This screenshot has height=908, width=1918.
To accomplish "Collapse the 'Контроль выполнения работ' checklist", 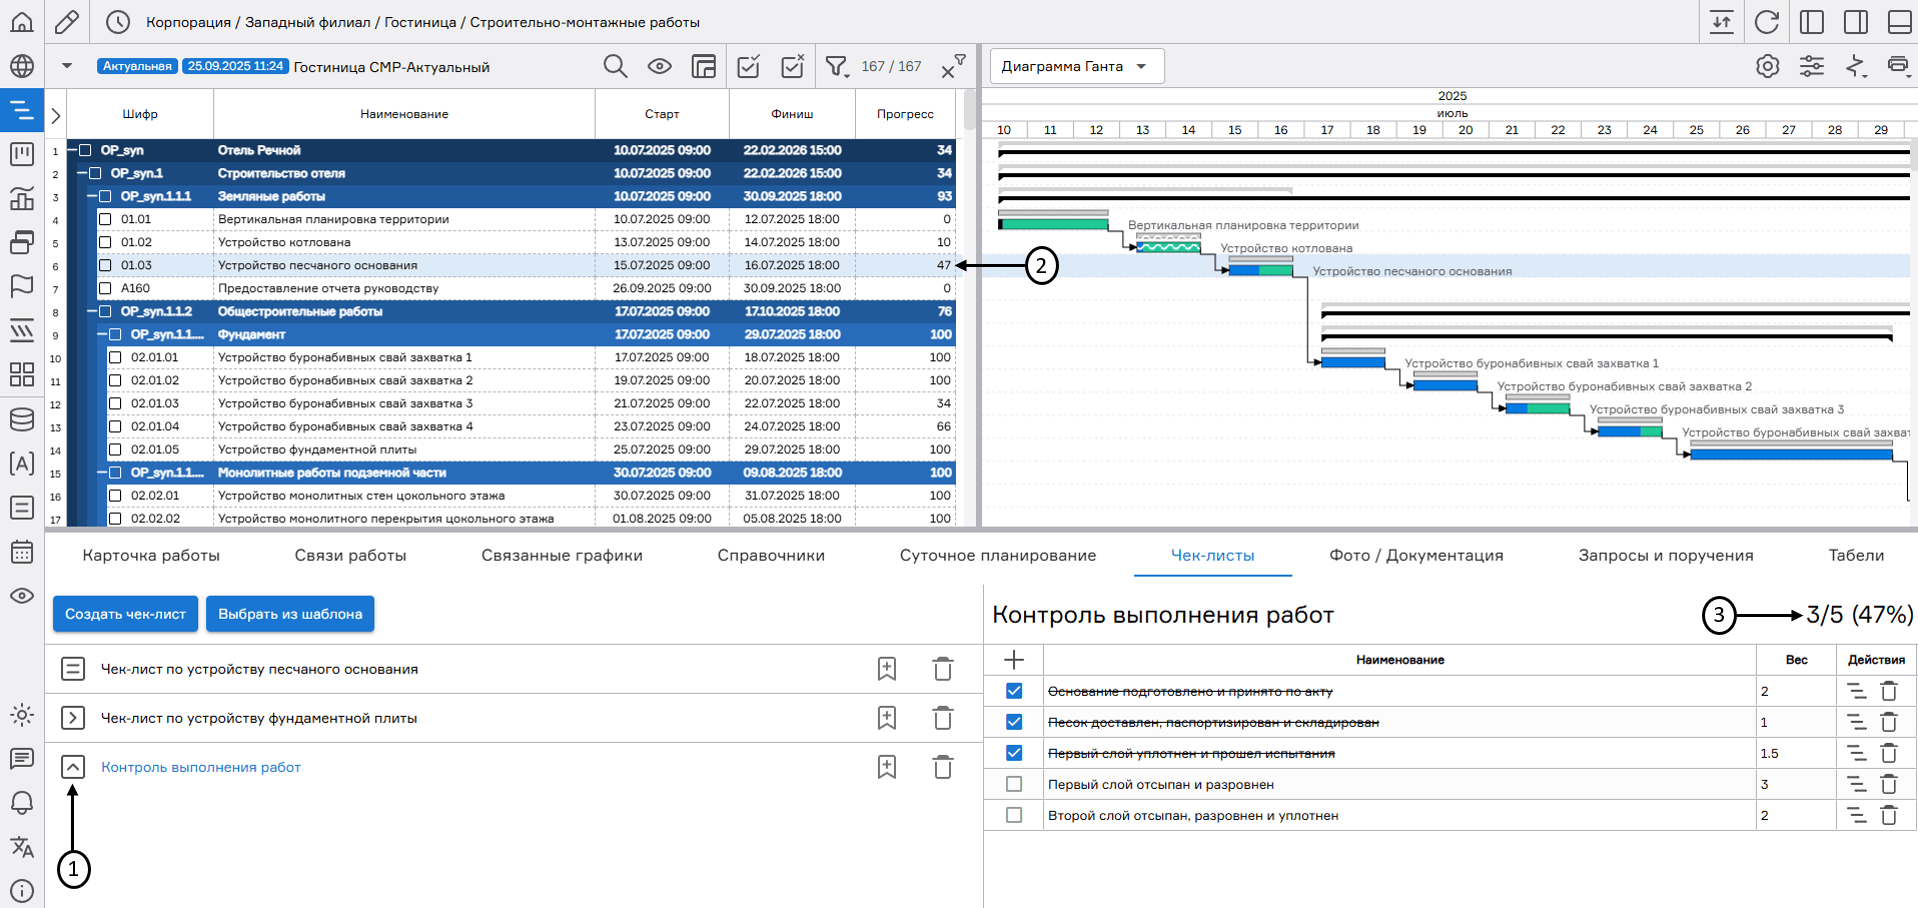I will [73, 767].
